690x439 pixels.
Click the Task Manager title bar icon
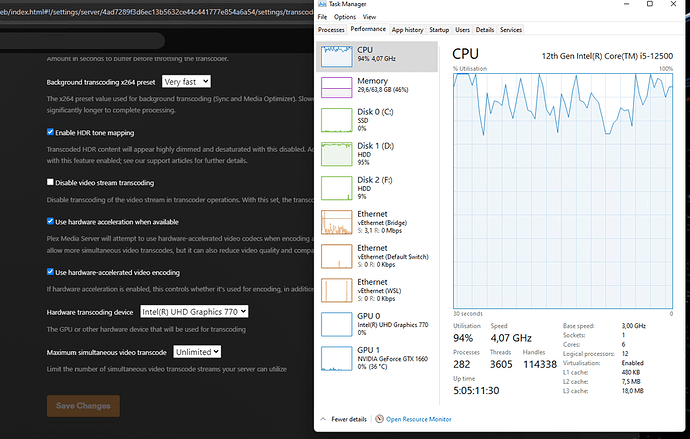[x=322, y=4]
